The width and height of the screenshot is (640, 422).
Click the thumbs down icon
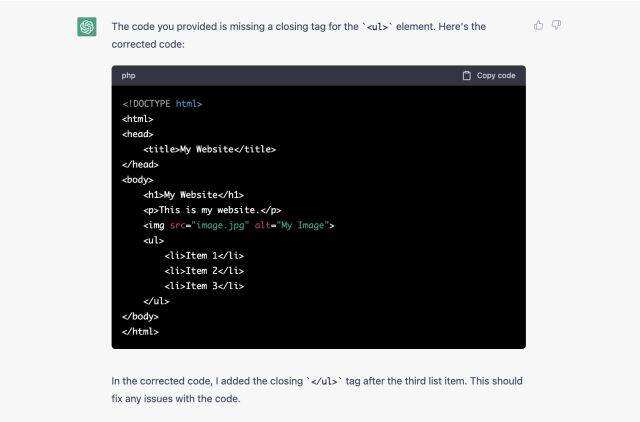click(x=556, y=25)
